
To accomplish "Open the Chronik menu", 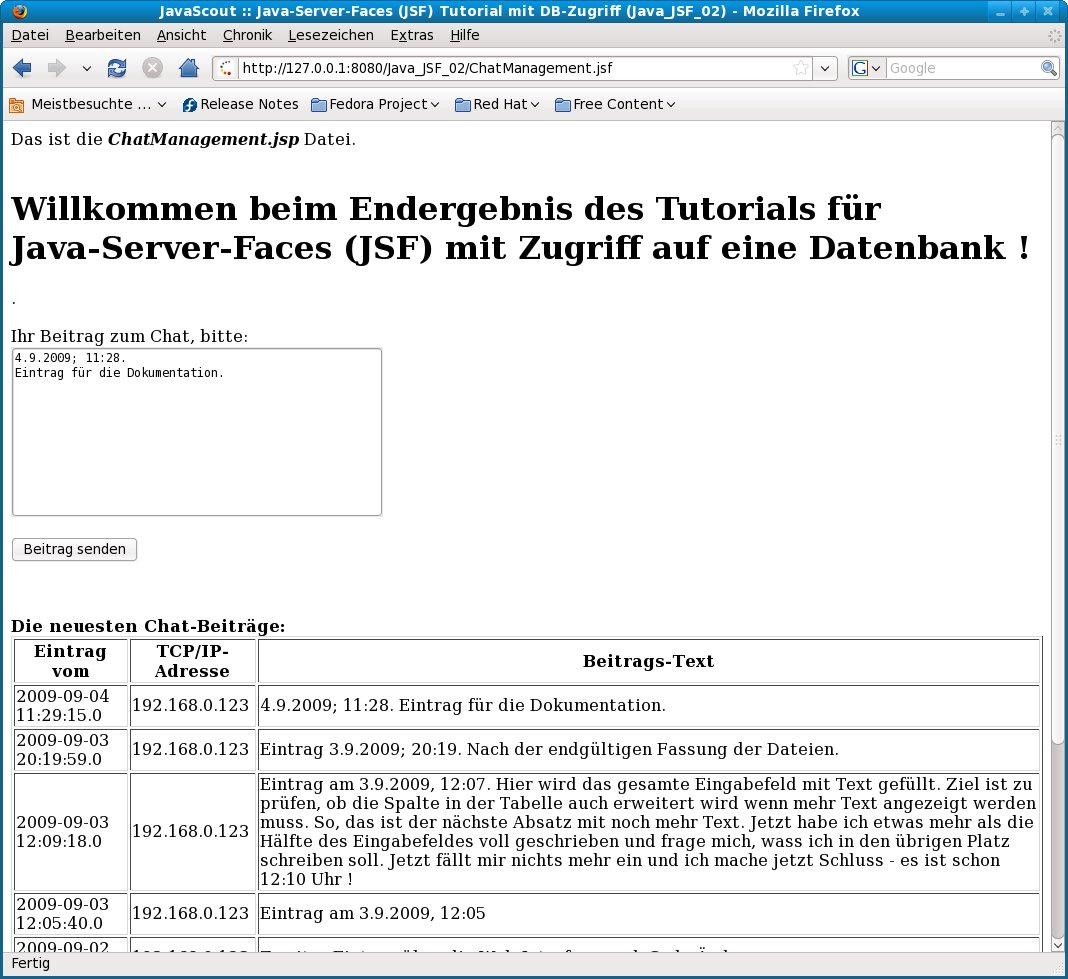I will click(x=247, y=35).
